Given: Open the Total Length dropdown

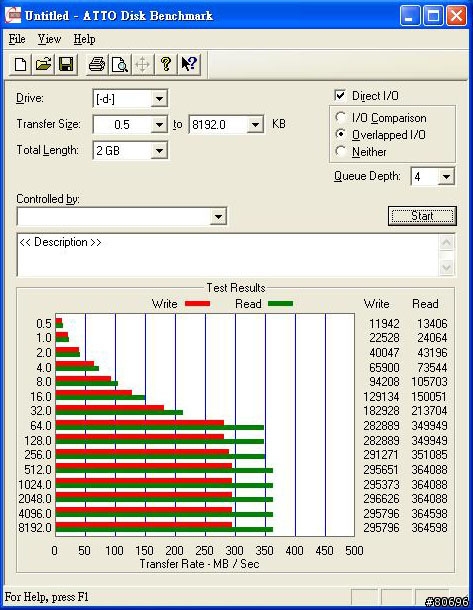Looking at the screenshot, I should pyautogui.click(x=159, y=151).
